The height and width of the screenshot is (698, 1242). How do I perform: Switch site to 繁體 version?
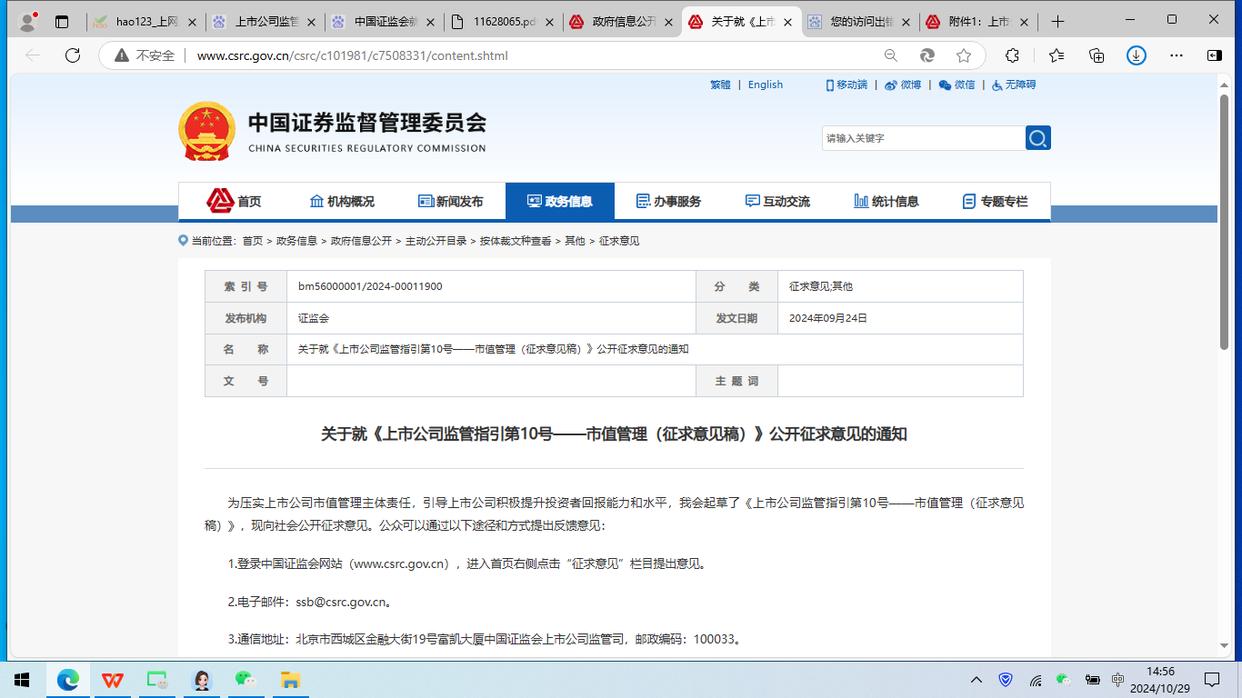point(720,85)
